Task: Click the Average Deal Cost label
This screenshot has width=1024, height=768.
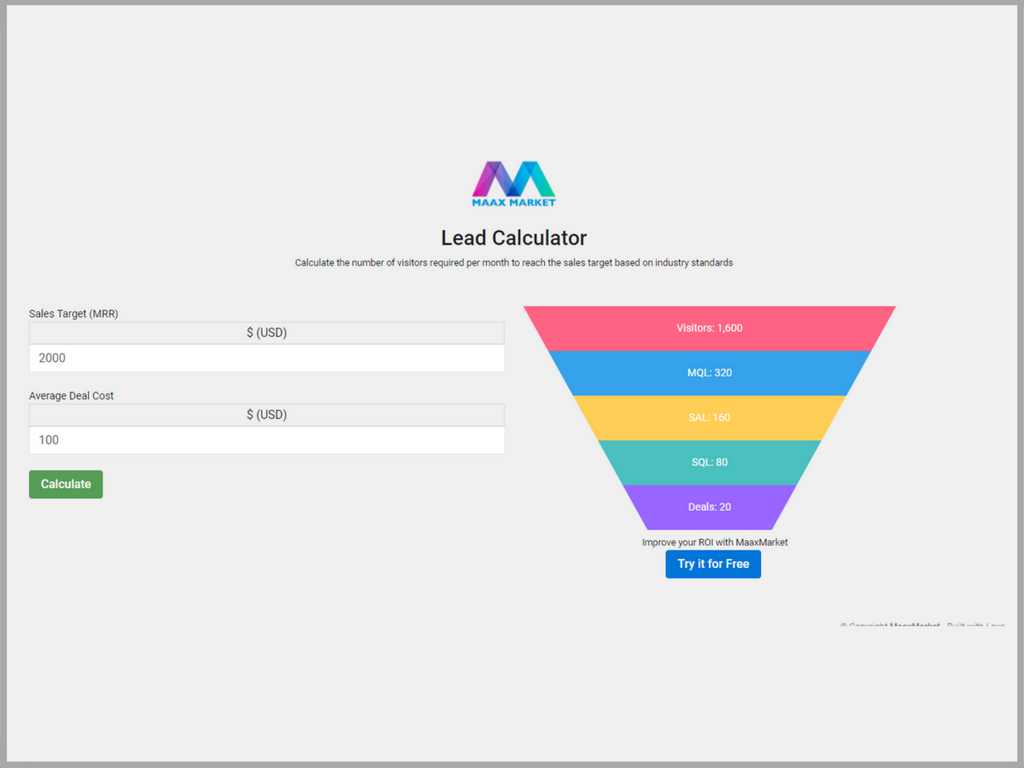Action: (71, 396)
